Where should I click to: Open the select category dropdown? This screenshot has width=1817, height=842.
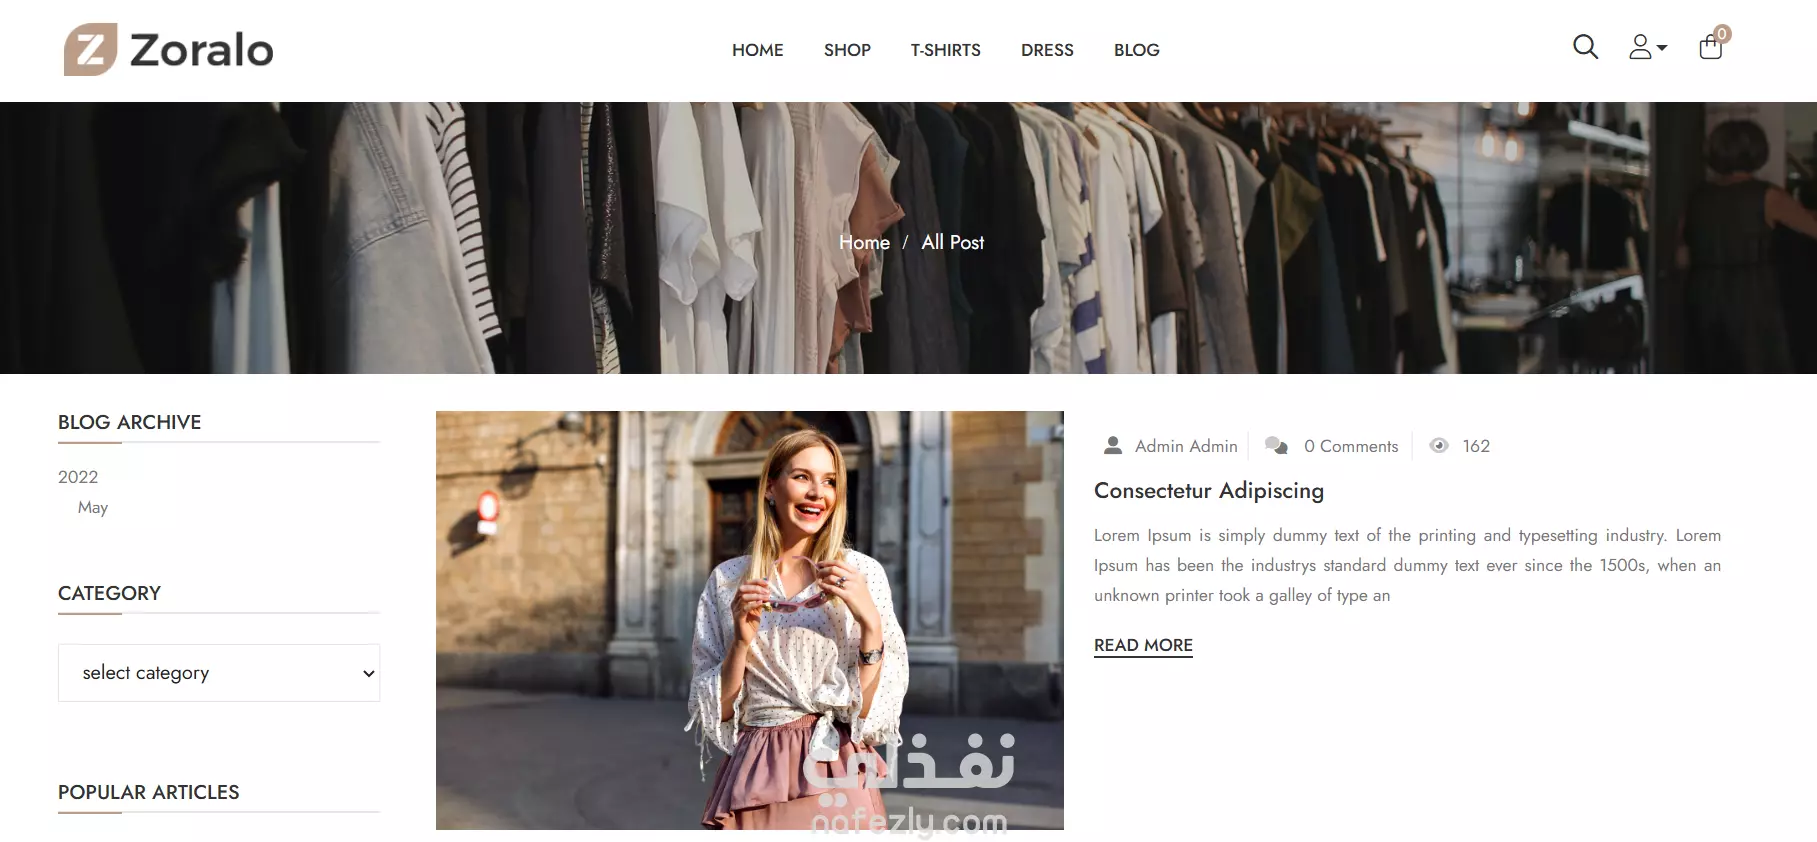click(x=219, y=673)
